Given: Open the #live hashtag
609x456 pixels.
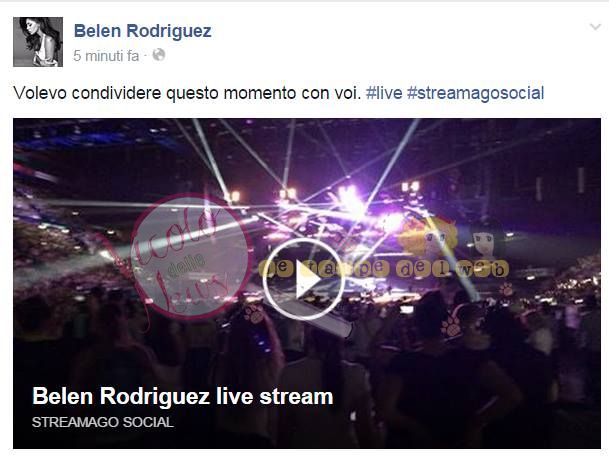Looking at the screenshot, I should click(x=384, y=93).
